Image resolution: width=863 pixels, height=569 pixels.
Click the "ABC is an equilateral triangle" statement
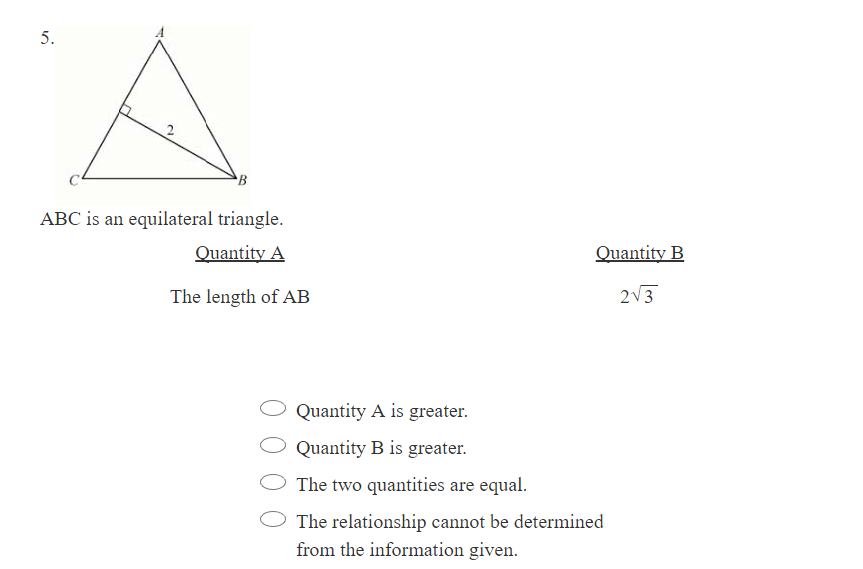(161, 218)
